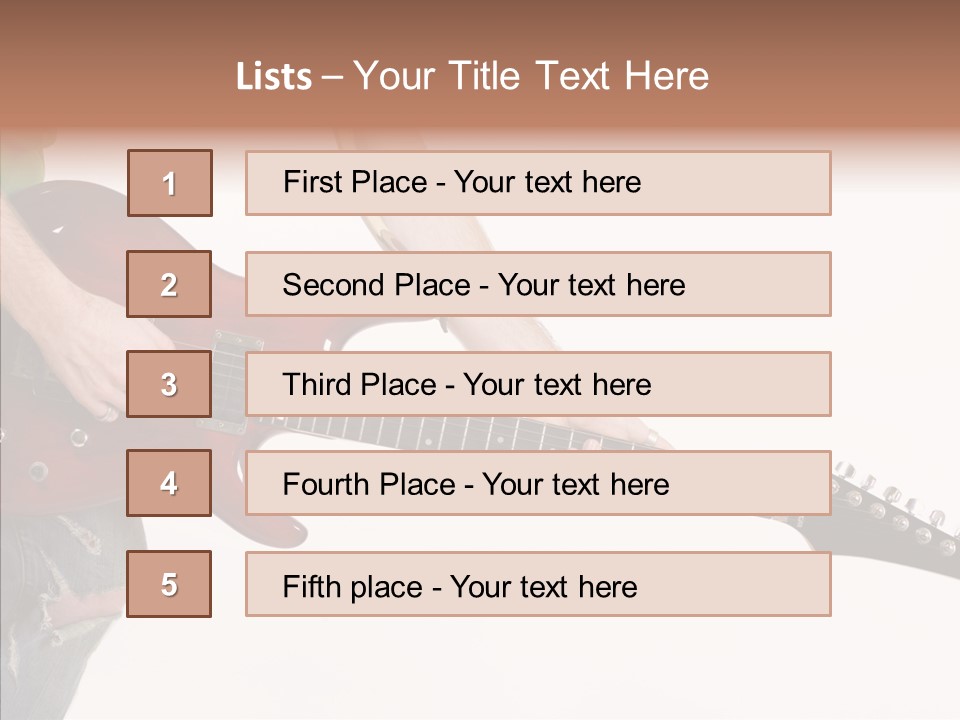Click the number 5 list badge
Screen dimensions: 960x720
click(x=170, y=584)
